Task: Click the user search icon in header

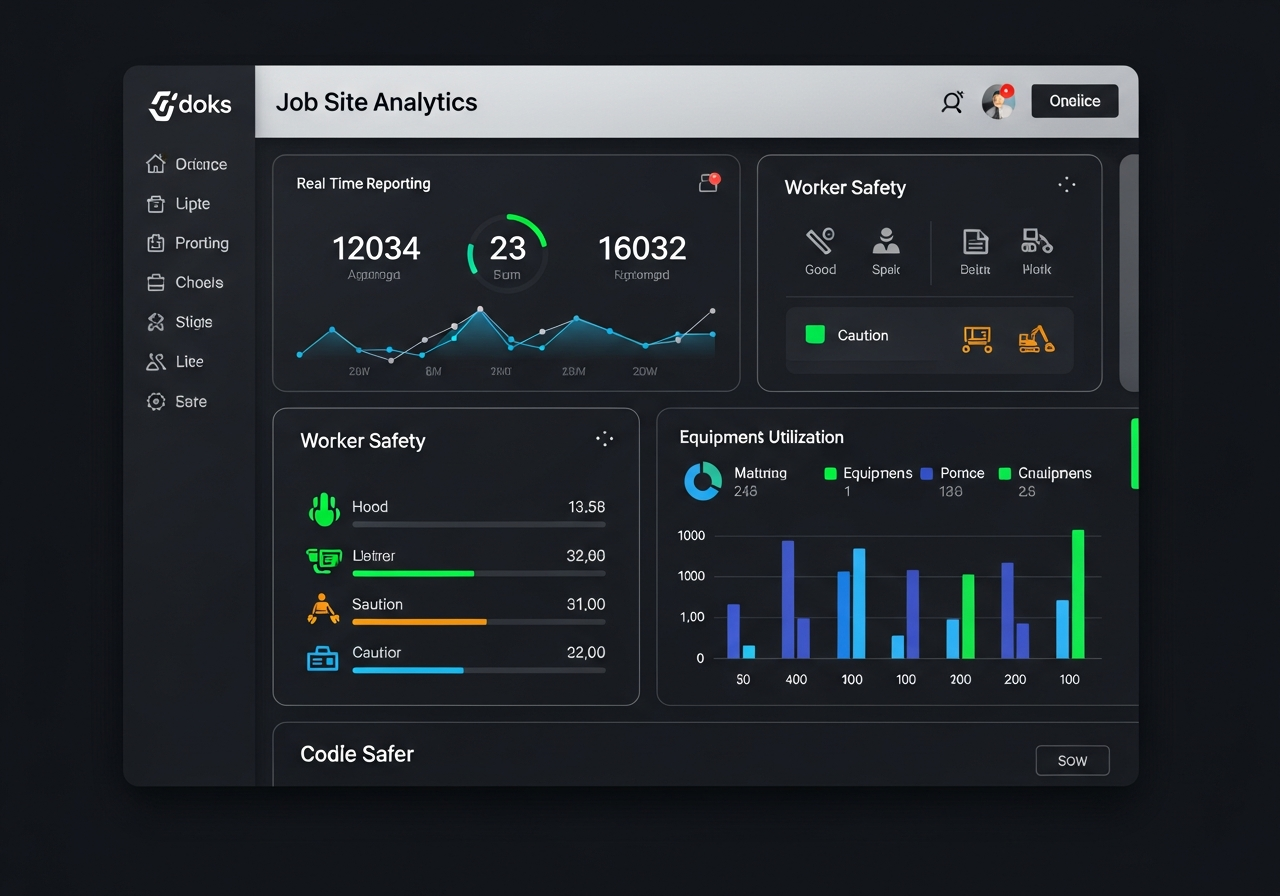Action: click(x=952, y=101)
